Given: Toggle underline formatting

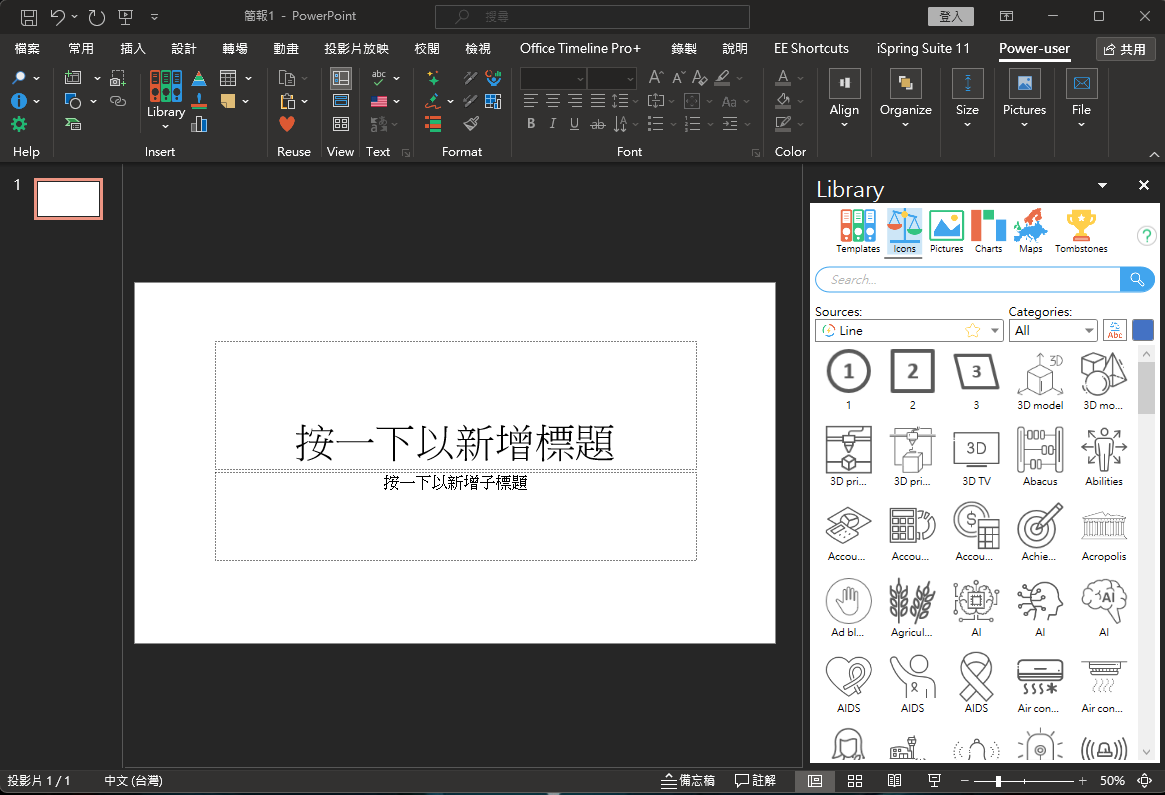Looking at the screenshot, I should click(574, 123).
